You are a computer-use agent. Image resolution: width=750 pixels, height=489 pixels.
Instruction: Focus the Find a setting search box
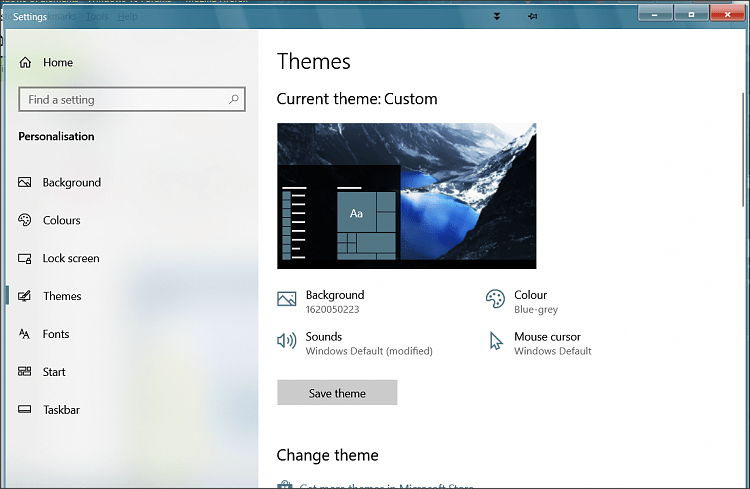pyautogui.click(x=132, y=99)
